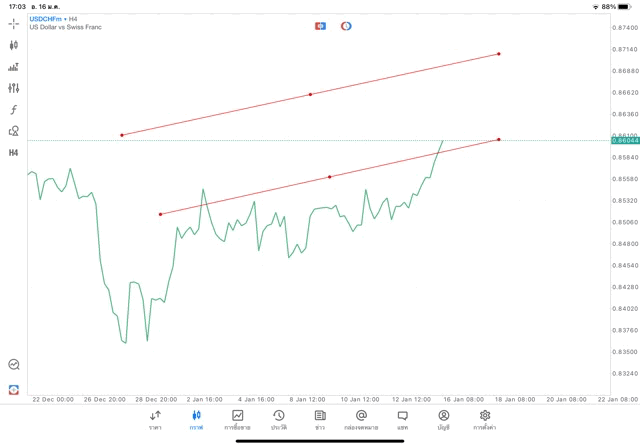
Task: Tap the green current price label 0.86044
Action: 624,141
